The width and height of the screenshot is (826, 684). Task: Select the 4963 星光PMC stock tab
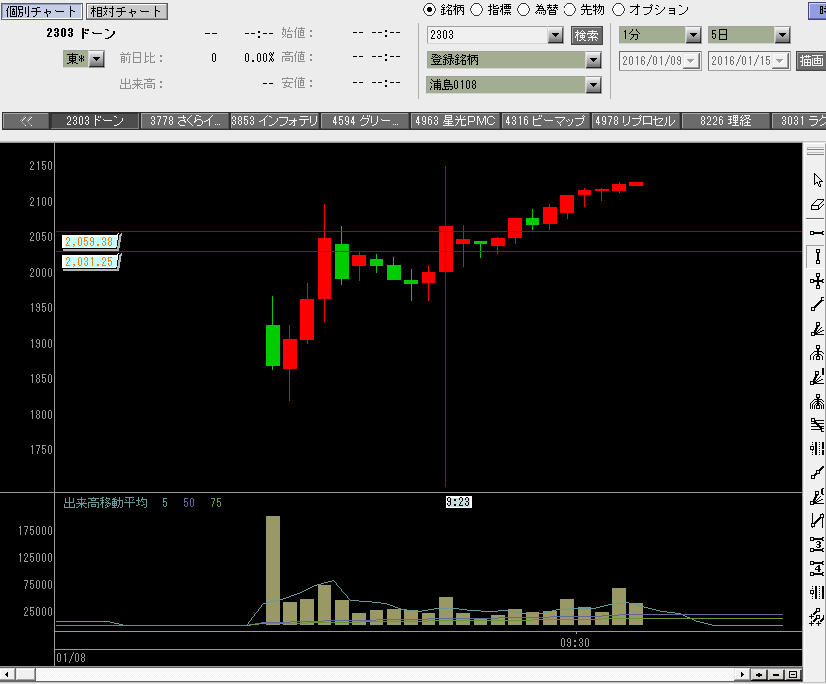pyautogui.click(x=456, y=121)
